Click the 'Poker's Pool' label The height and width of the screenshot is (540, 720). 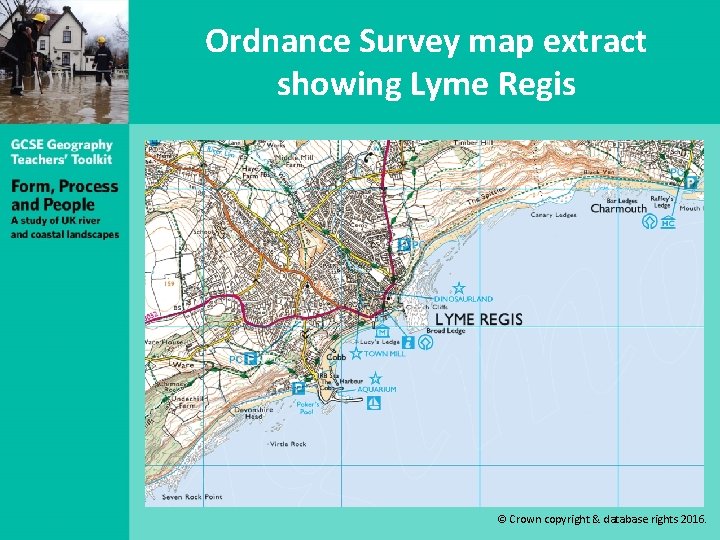(307, 408)
